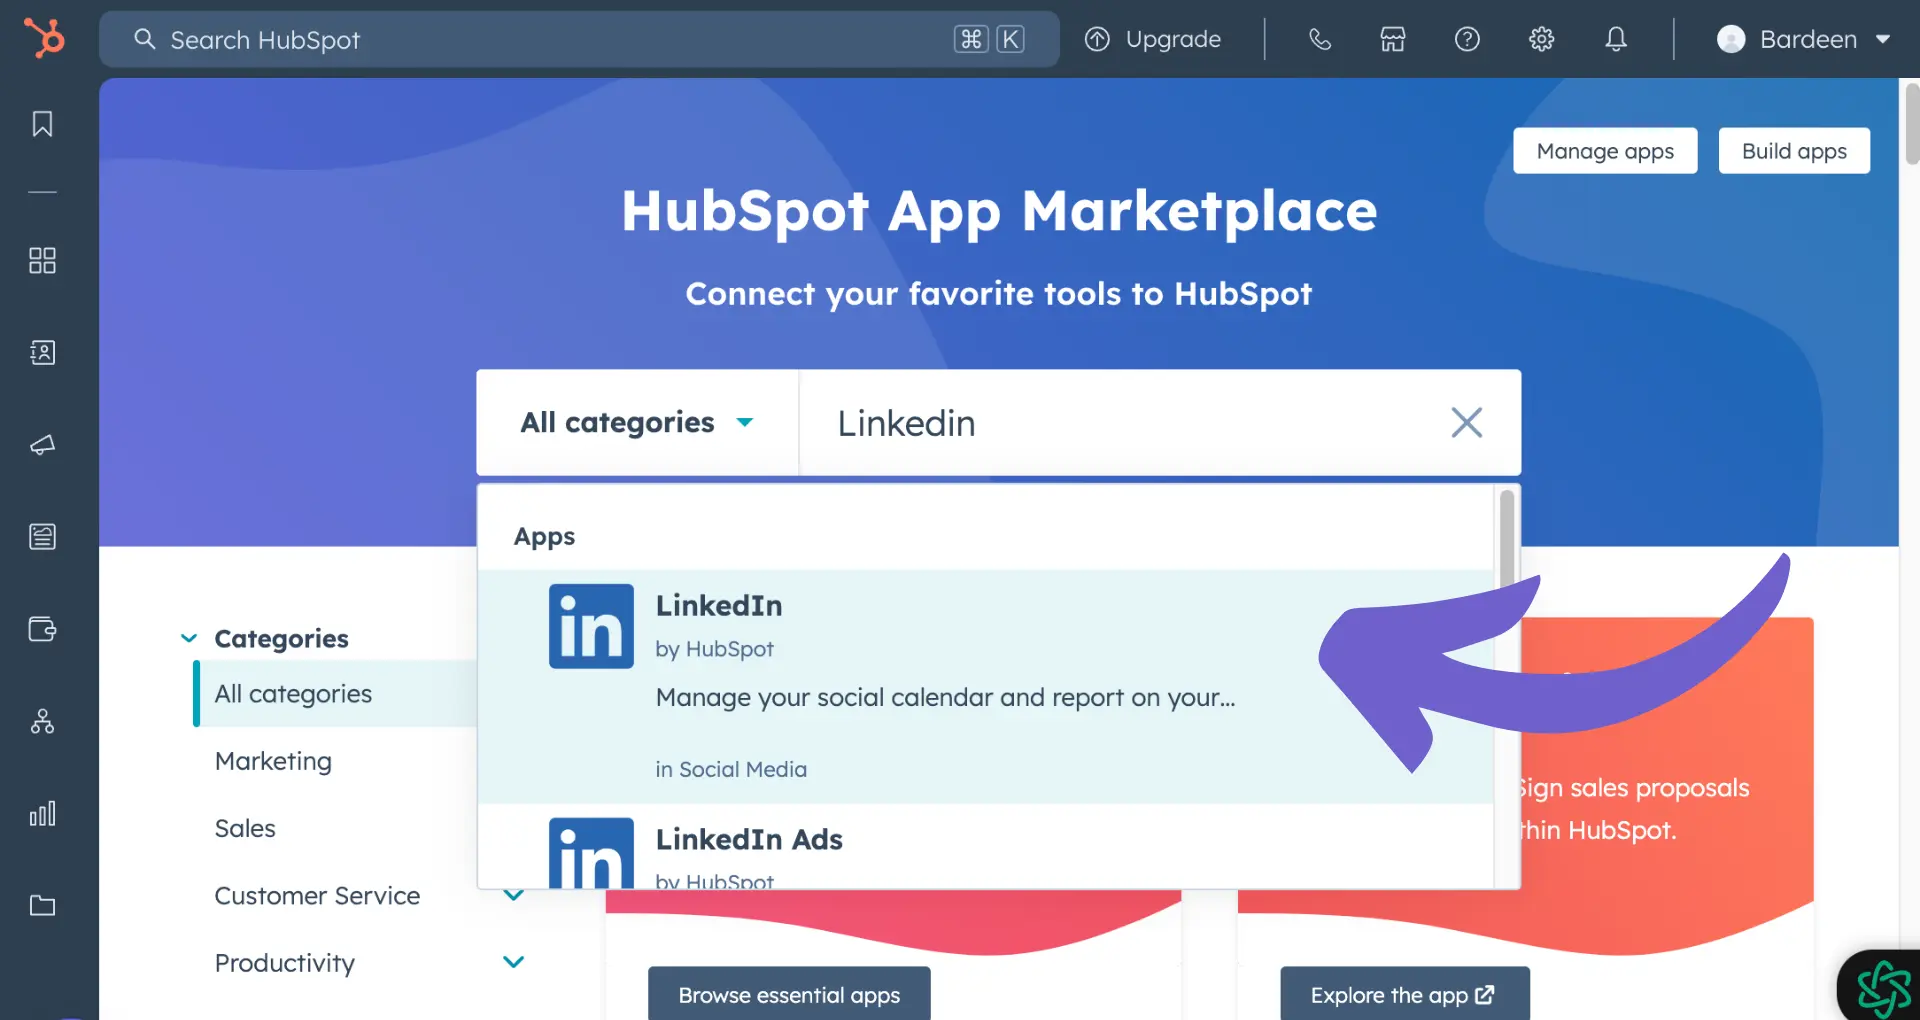
Task: Open the Help question mark icon
Action: click(x=1467, y=39)
